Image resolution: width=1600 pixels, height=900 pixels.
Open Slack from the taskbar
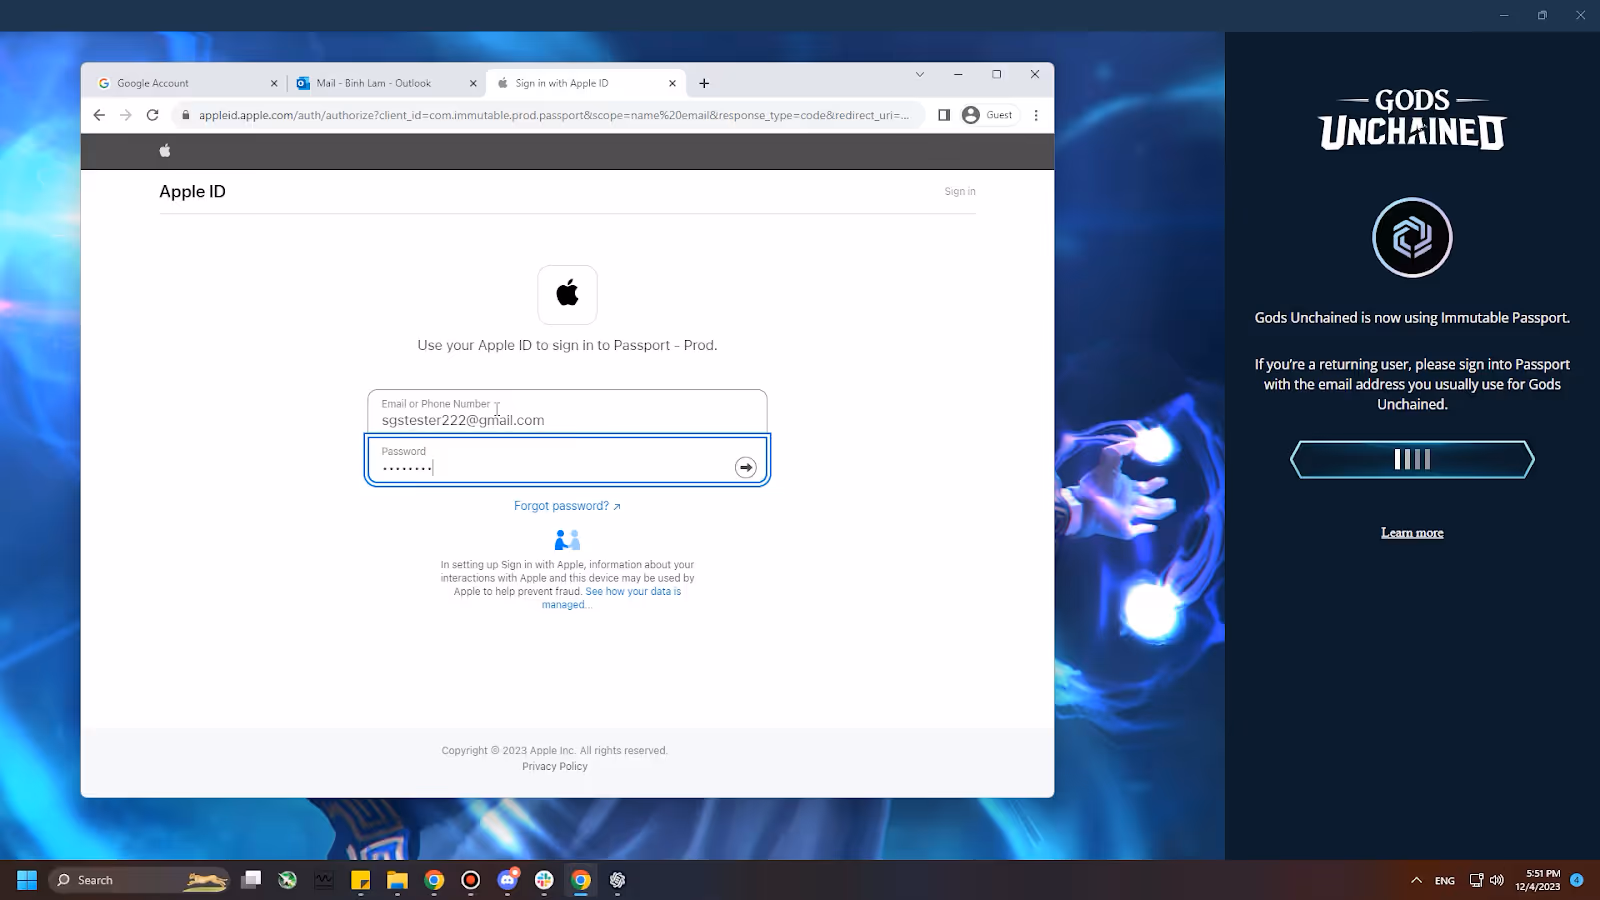coord(544,880)
